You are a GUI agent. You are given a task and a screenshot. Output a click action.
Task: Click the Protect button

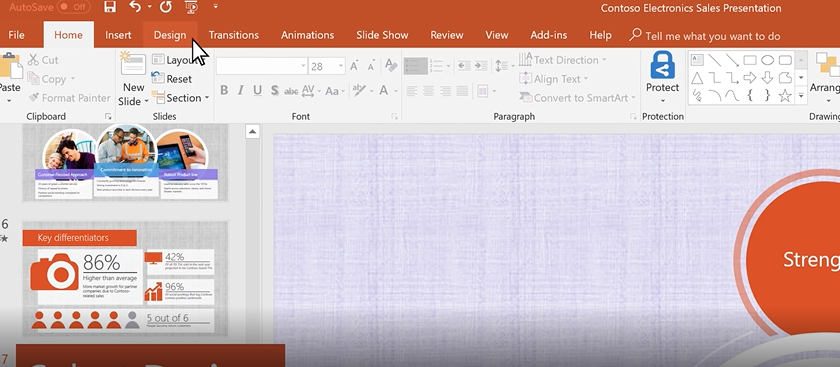(662, 78)
